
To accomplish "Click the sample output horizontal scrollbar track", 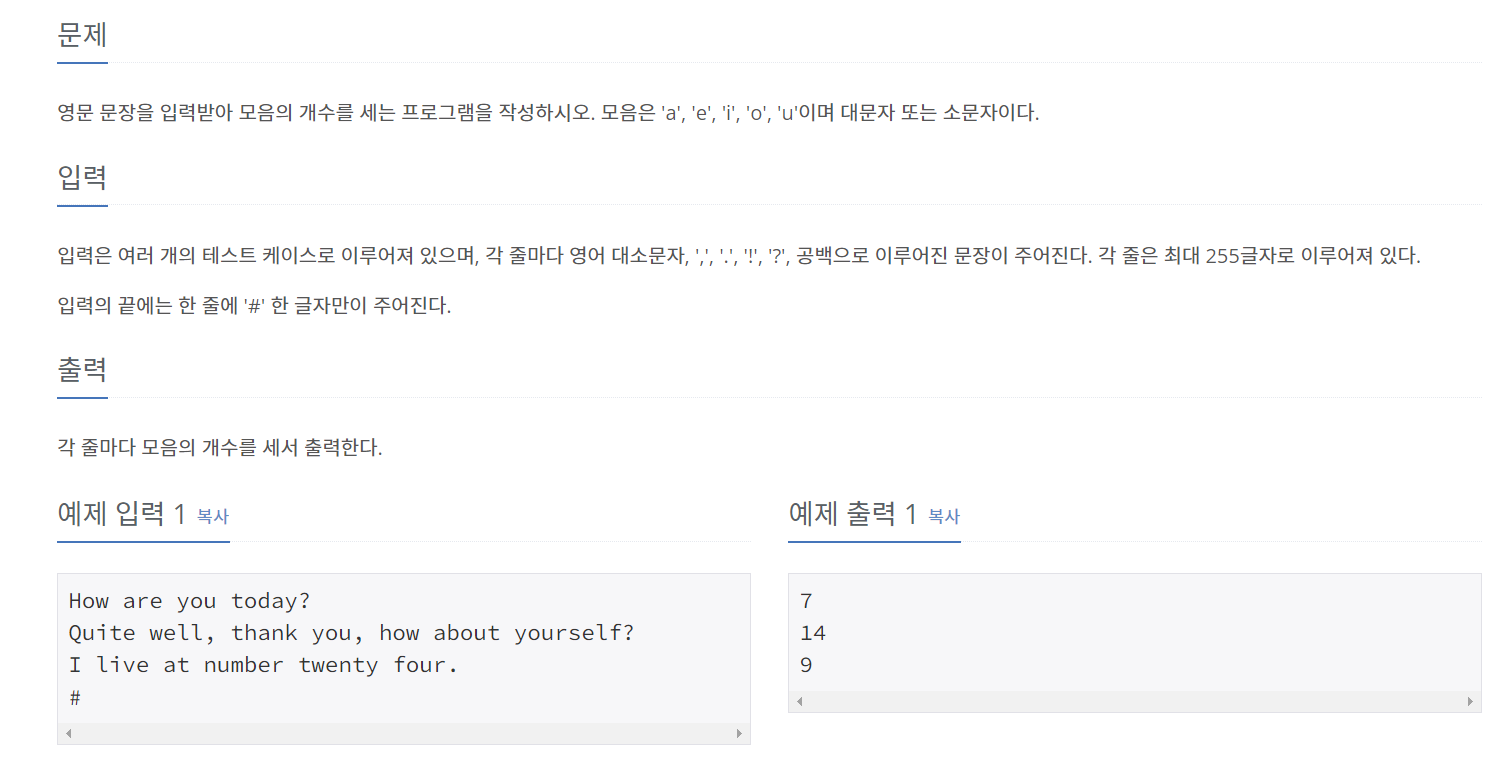I will (x=1135, y=701).
